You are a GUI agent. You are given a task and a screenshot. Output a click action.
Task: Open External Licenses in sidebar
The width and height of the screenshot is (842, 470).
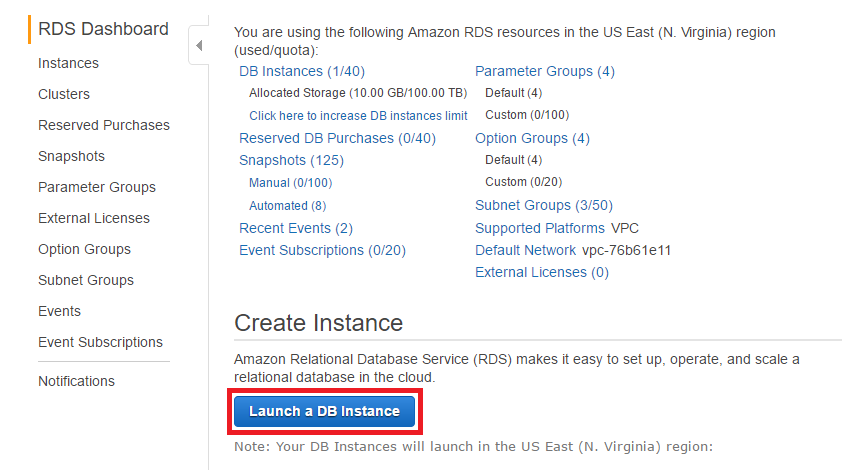pos(94,218)
